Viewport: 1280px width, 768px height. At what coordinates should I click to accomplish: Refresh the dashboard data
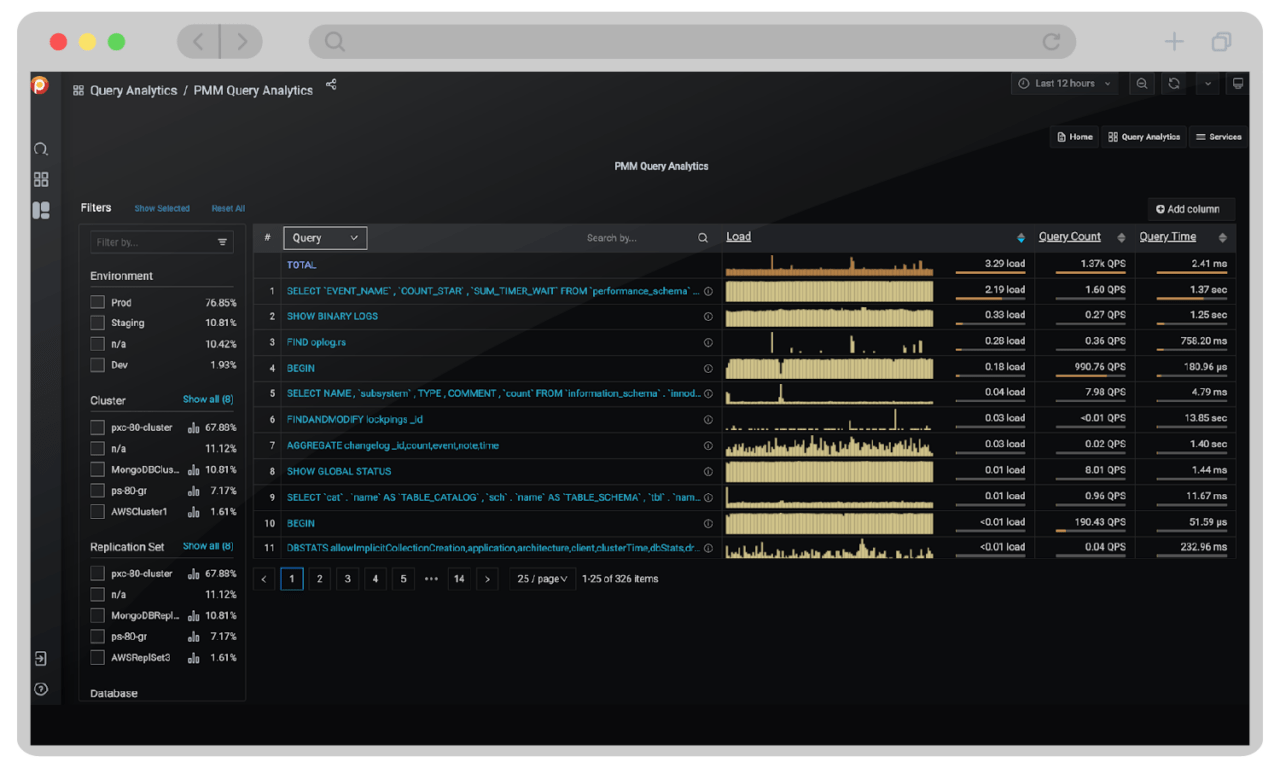[x=1173, y=83]
